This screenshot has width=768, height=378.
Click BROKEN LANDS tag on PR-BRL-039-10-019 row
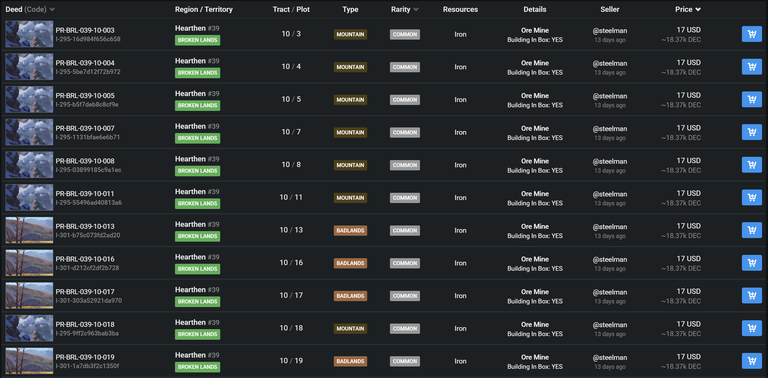click(197, 367)
